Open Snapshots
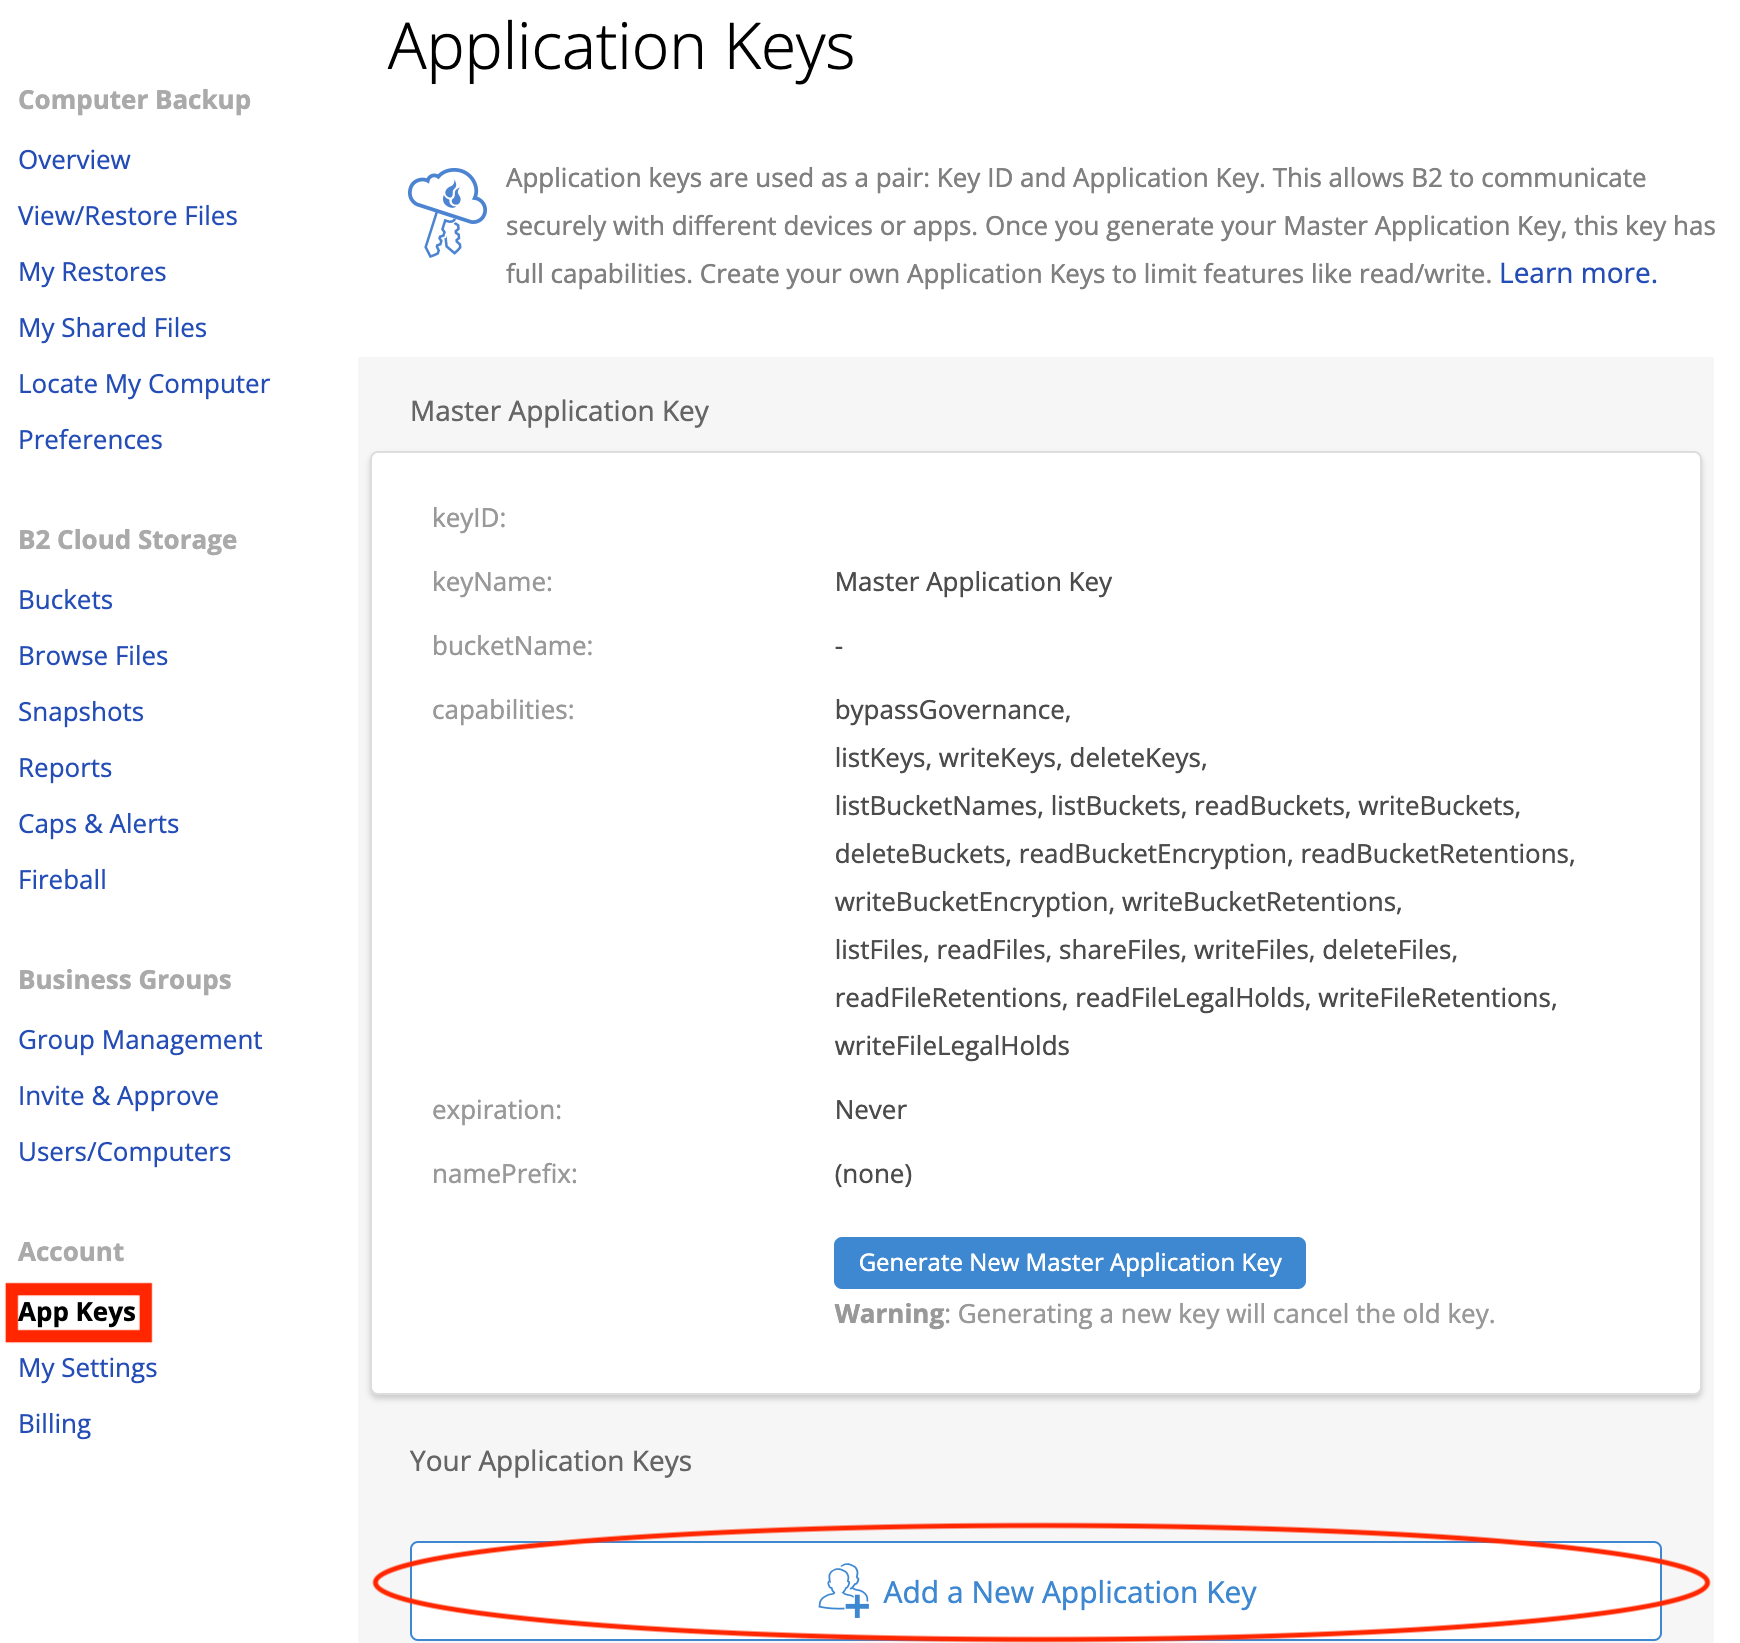Image resolution: width=1740 pixels, height=1643 pixels. 81,712
